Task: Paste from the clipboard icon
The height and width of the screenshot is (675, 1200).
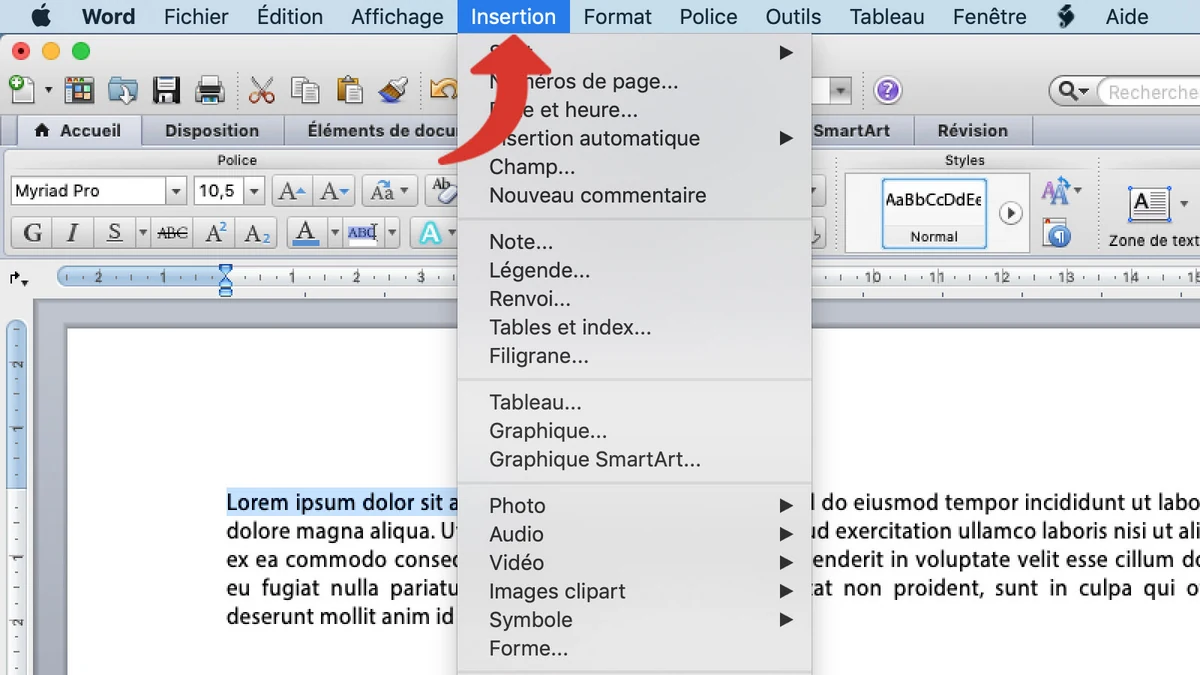Action: [348, 90]
